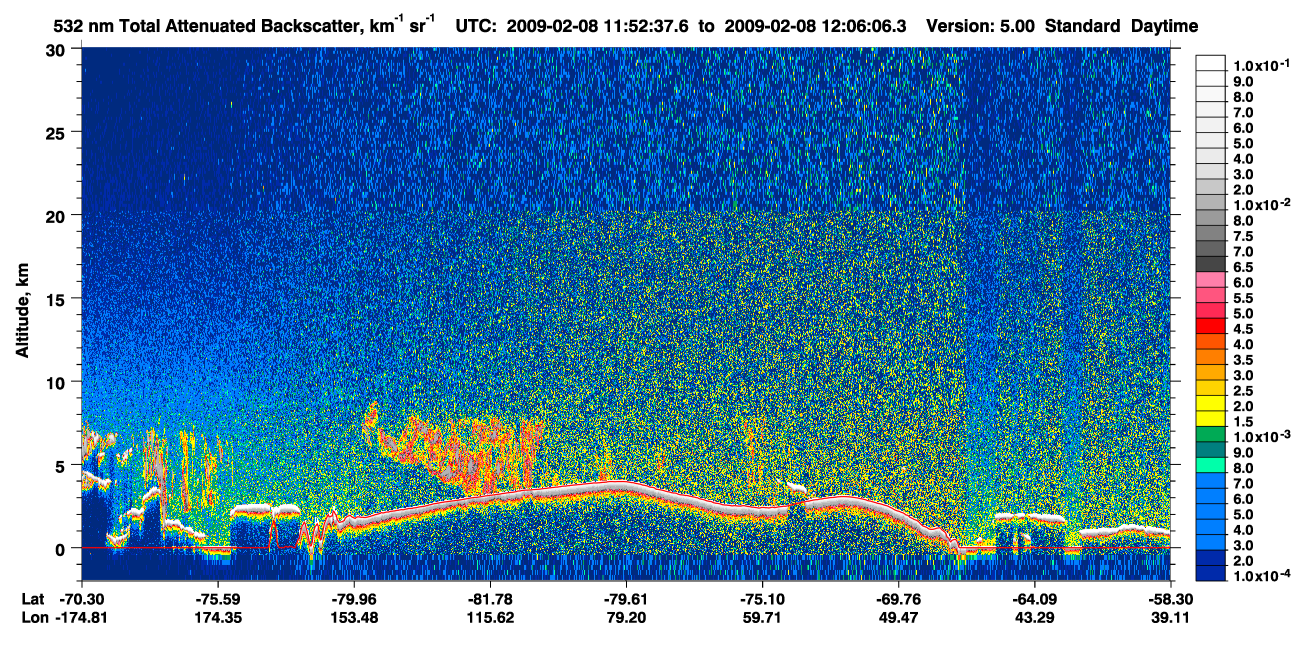Click latitude value '-79.96'
This screenshot has width=1300, height=667.
click(x=354, y=599)
